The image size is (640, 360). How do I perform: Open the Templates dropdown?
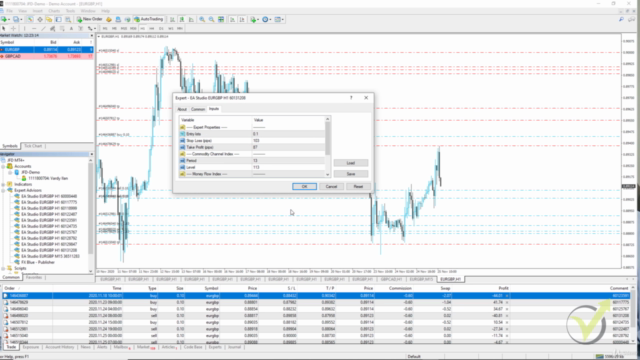(x=282, y=19)
